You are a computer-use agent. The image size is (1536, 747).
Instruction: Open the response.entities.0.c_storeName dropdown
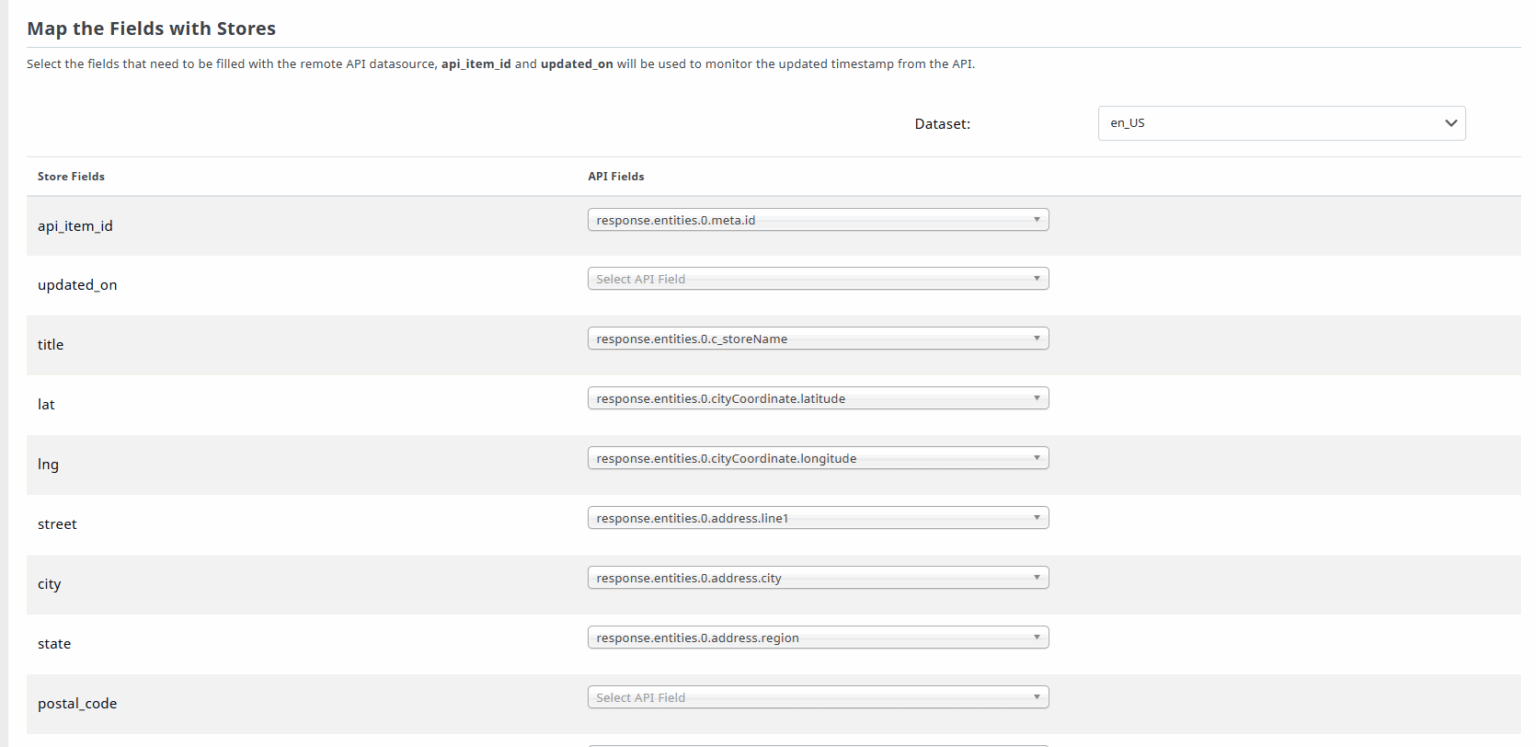click(x=817, y=339)
